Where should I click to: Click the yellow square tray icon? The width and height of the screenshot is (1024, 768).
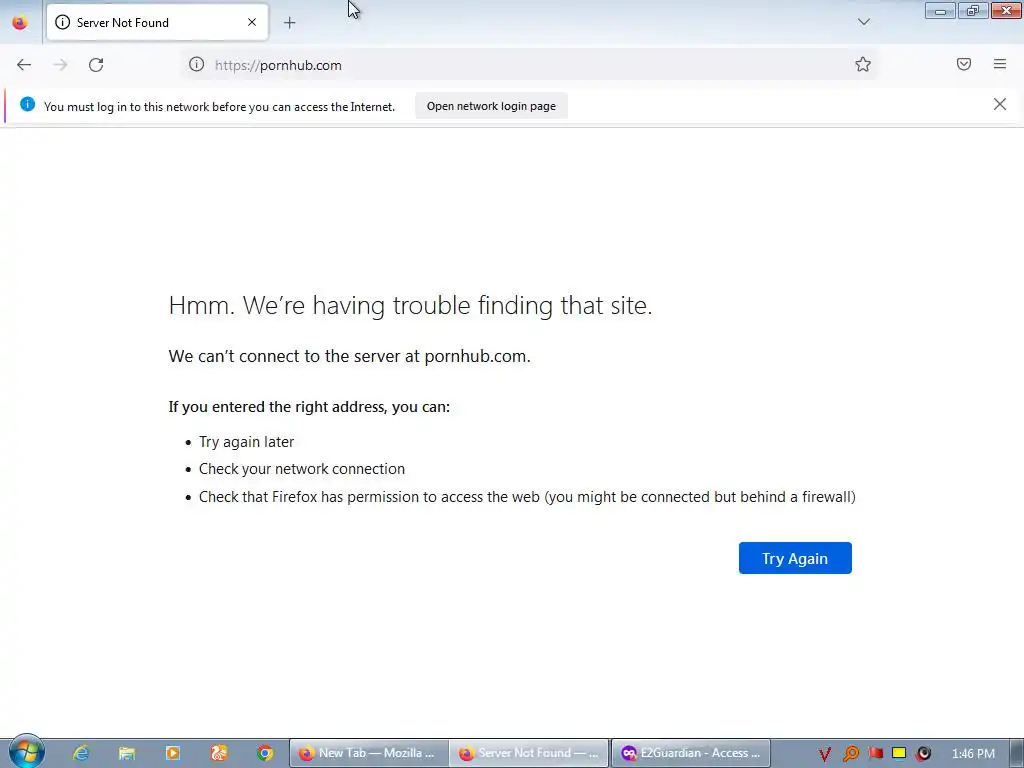(899, 754)
